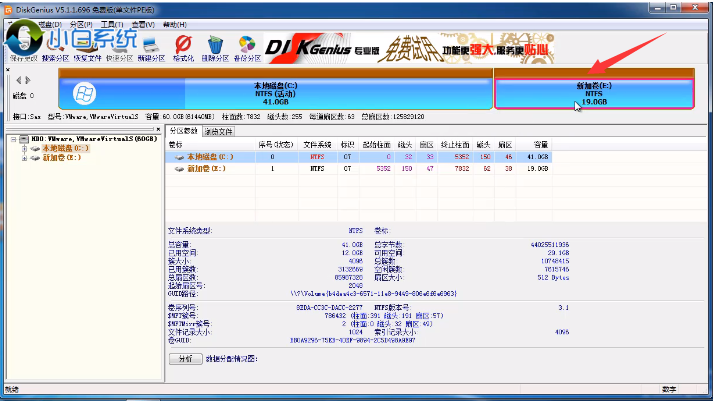Select the 新加卷(E:) partition block in the disk map
Image resolution: width=713 pixels, height=401 pixels.
[x=594, y=93]
